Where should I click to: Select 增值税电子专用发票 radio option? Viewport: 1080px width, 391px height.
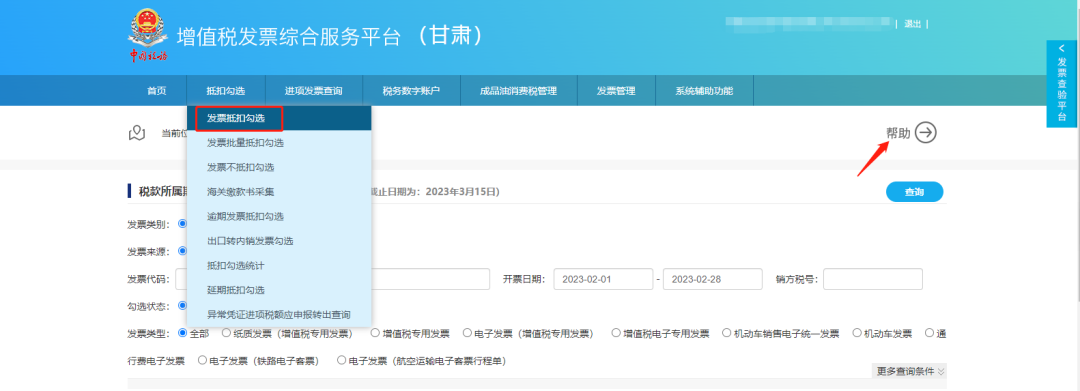tap(616, 333)
